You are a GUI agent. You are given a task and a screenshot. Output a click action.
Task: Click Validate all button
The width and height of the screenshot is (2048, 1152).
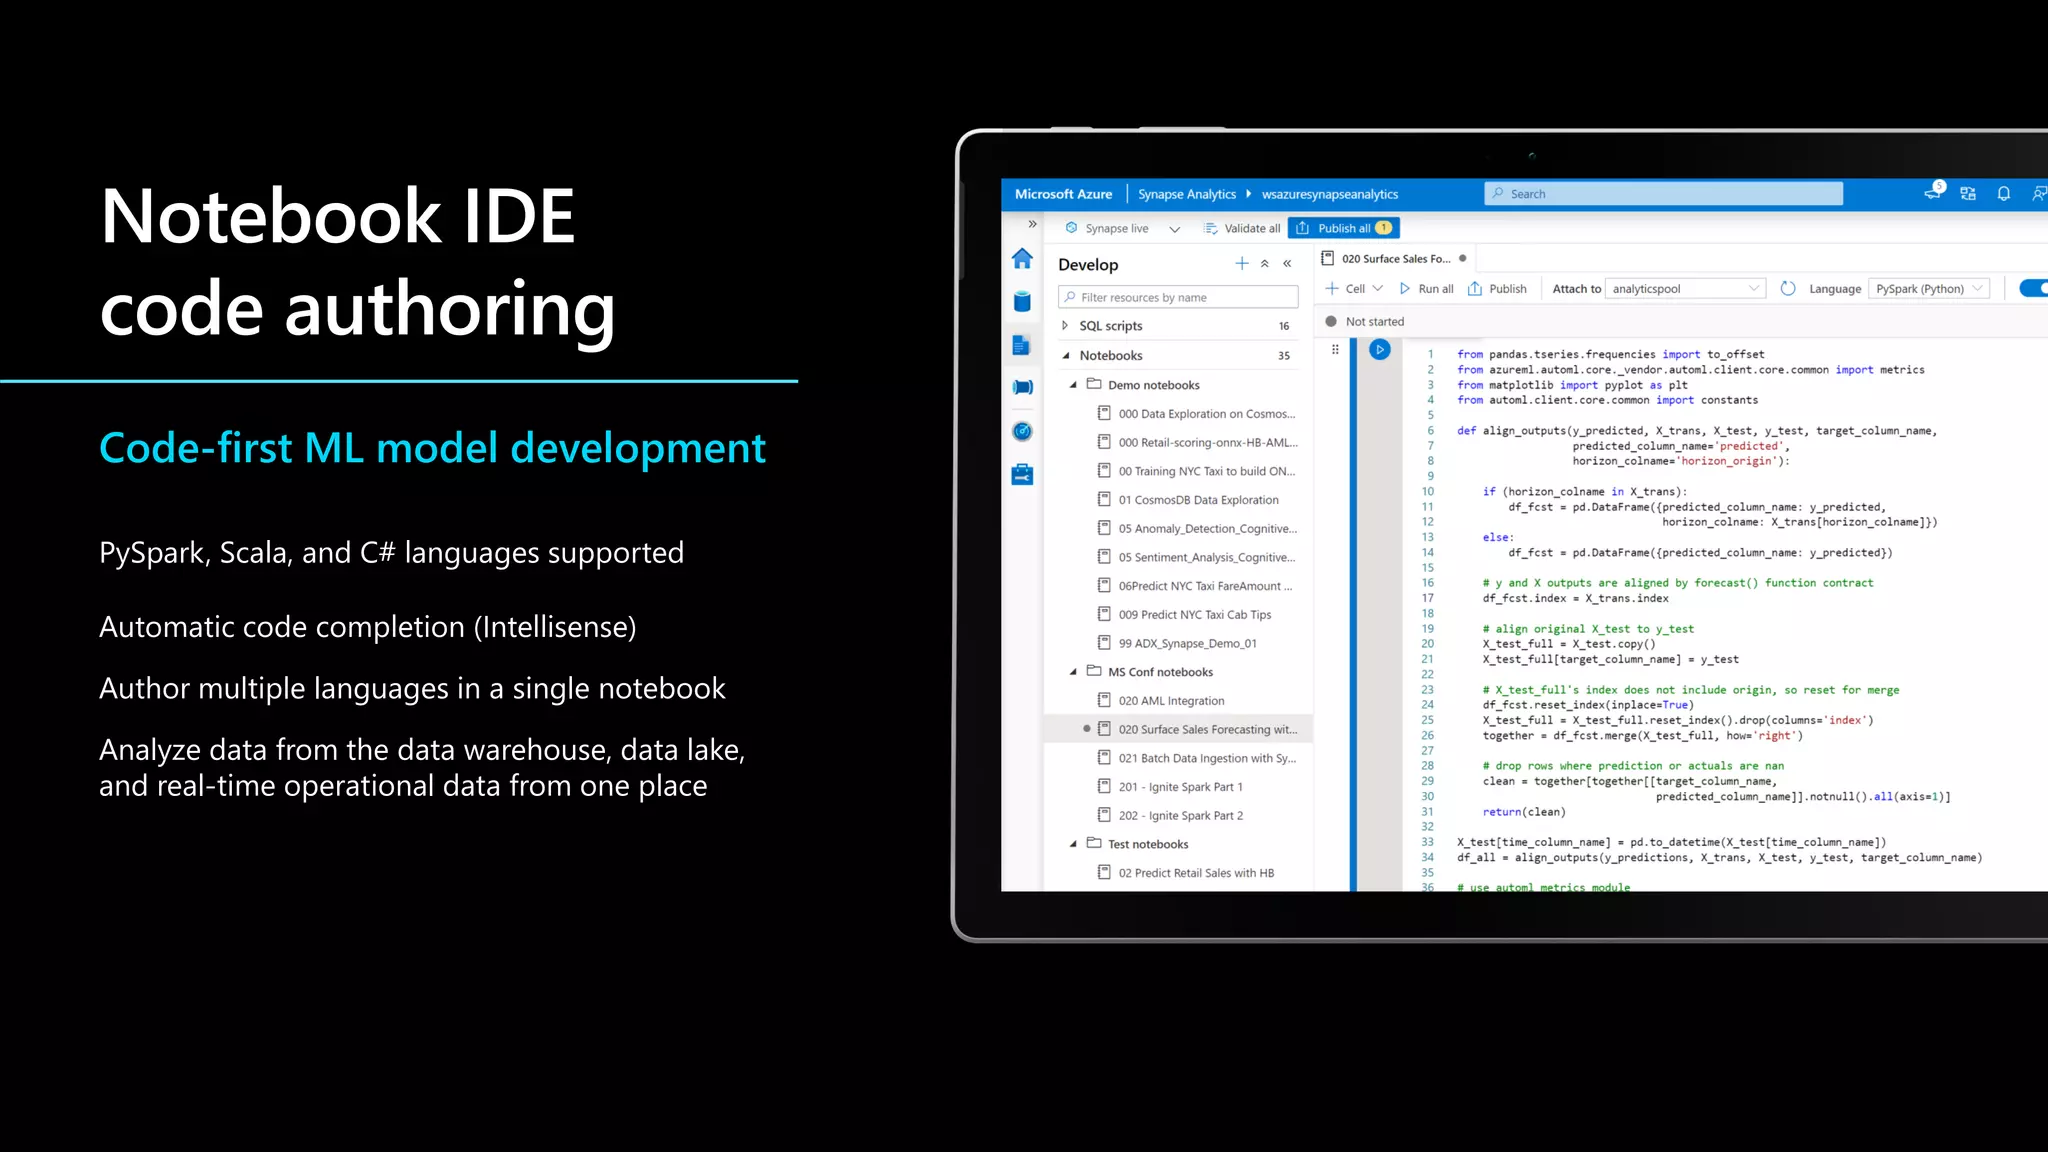[1242, 228]
